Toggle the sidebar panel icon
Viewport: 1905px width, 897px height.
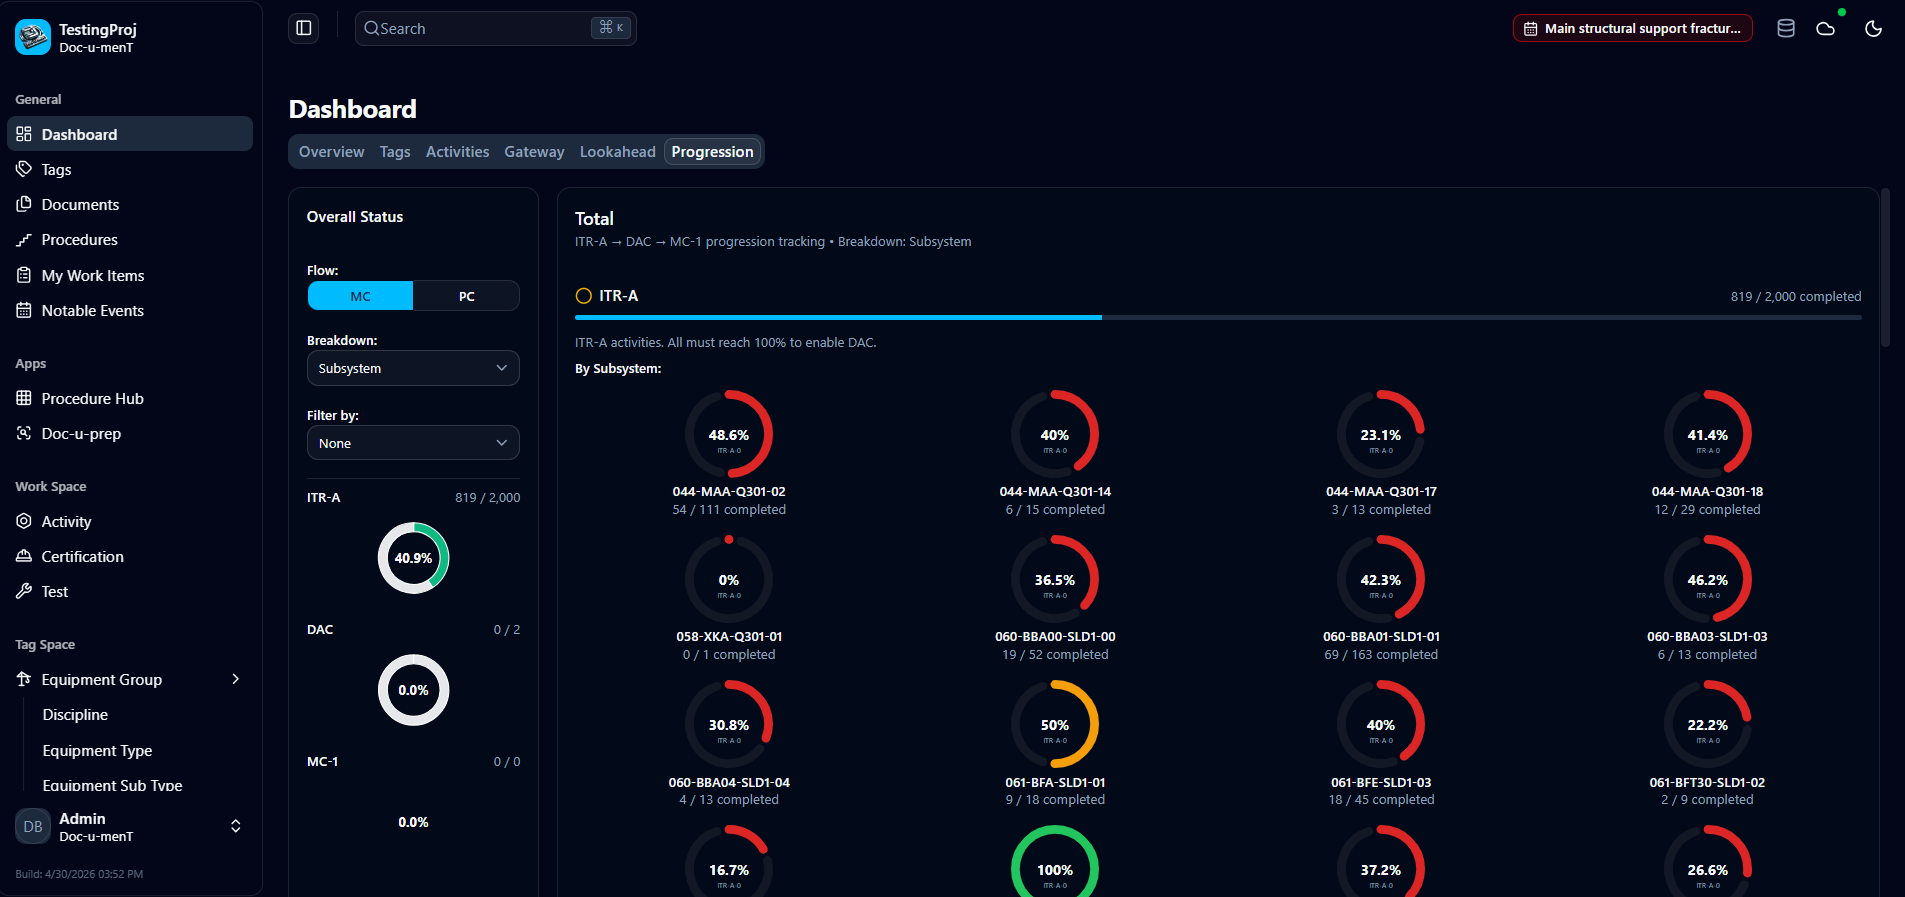coord(304,28)
